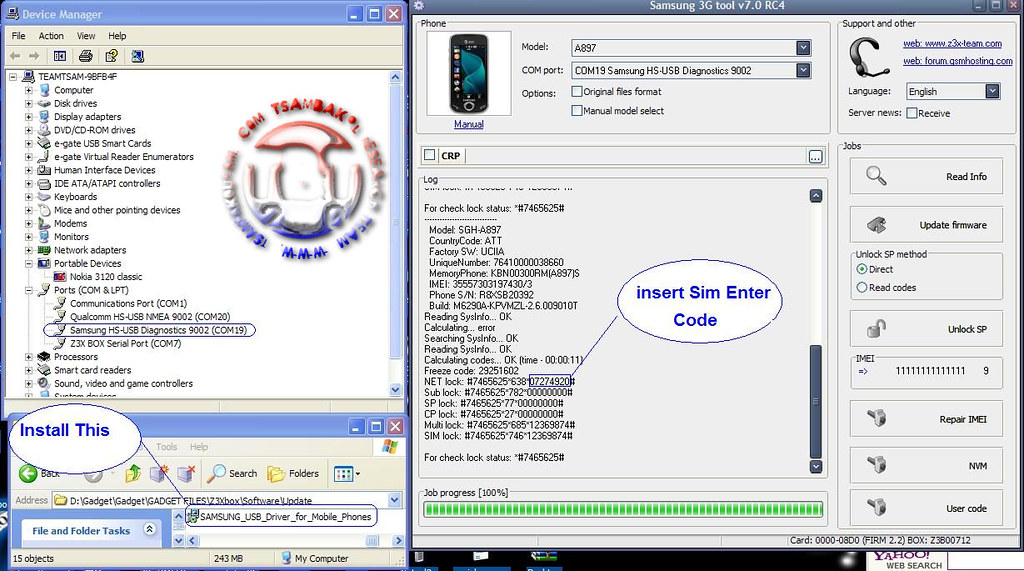Click the show/hide console tree icon
The width and height of the screenshot is (1024, 571).
click(x=59, y=56)
